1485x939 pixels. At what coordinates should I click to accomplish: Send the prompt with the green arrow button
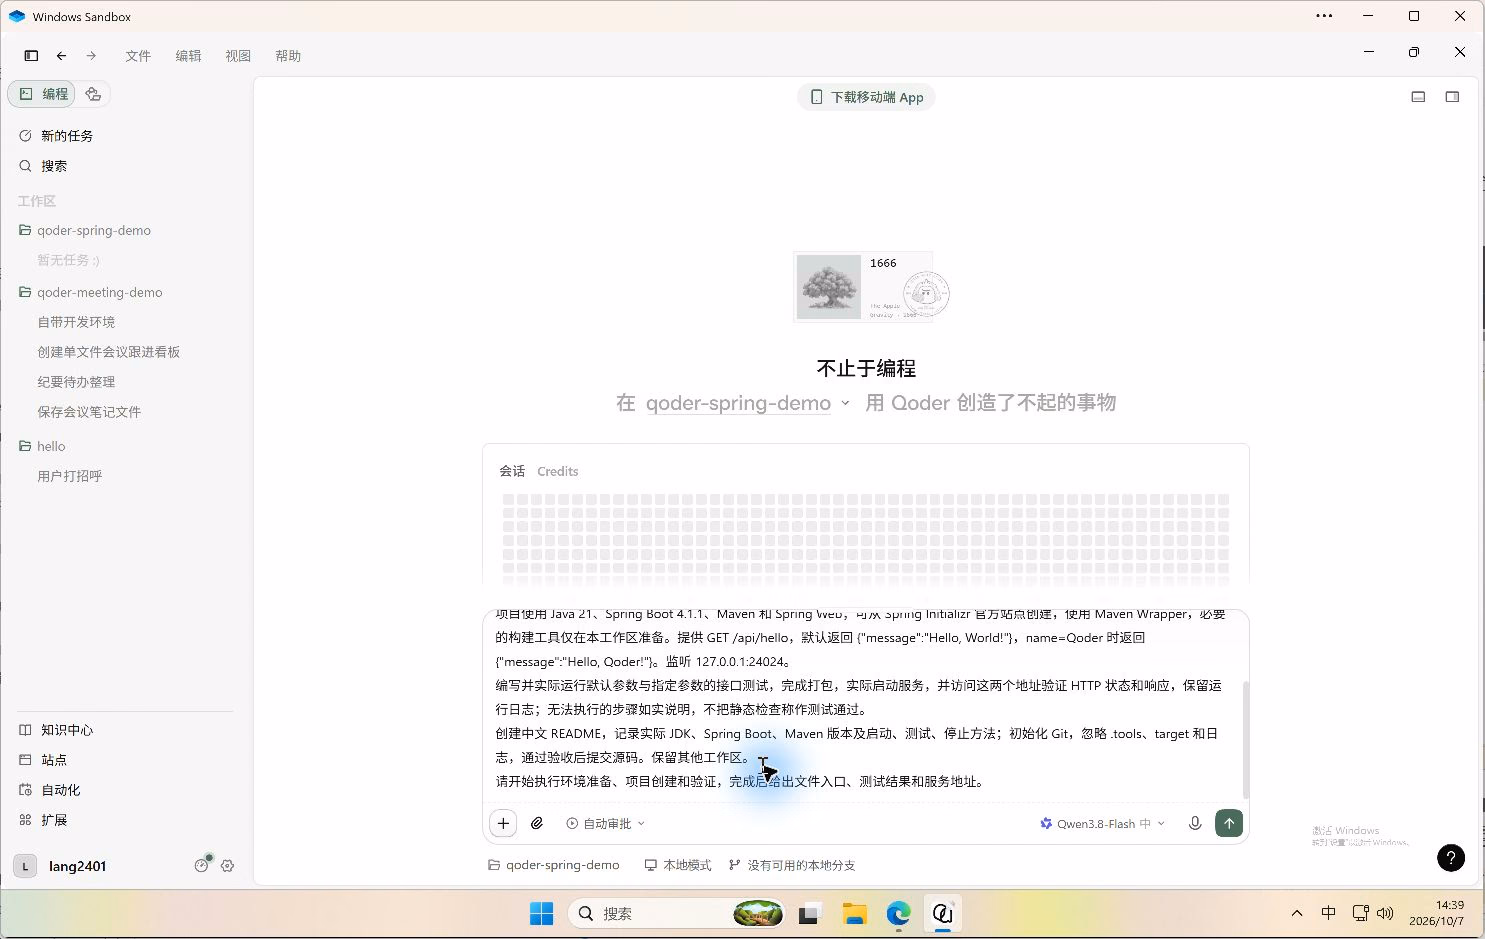pyautogui.click(x=1229, y=823)
